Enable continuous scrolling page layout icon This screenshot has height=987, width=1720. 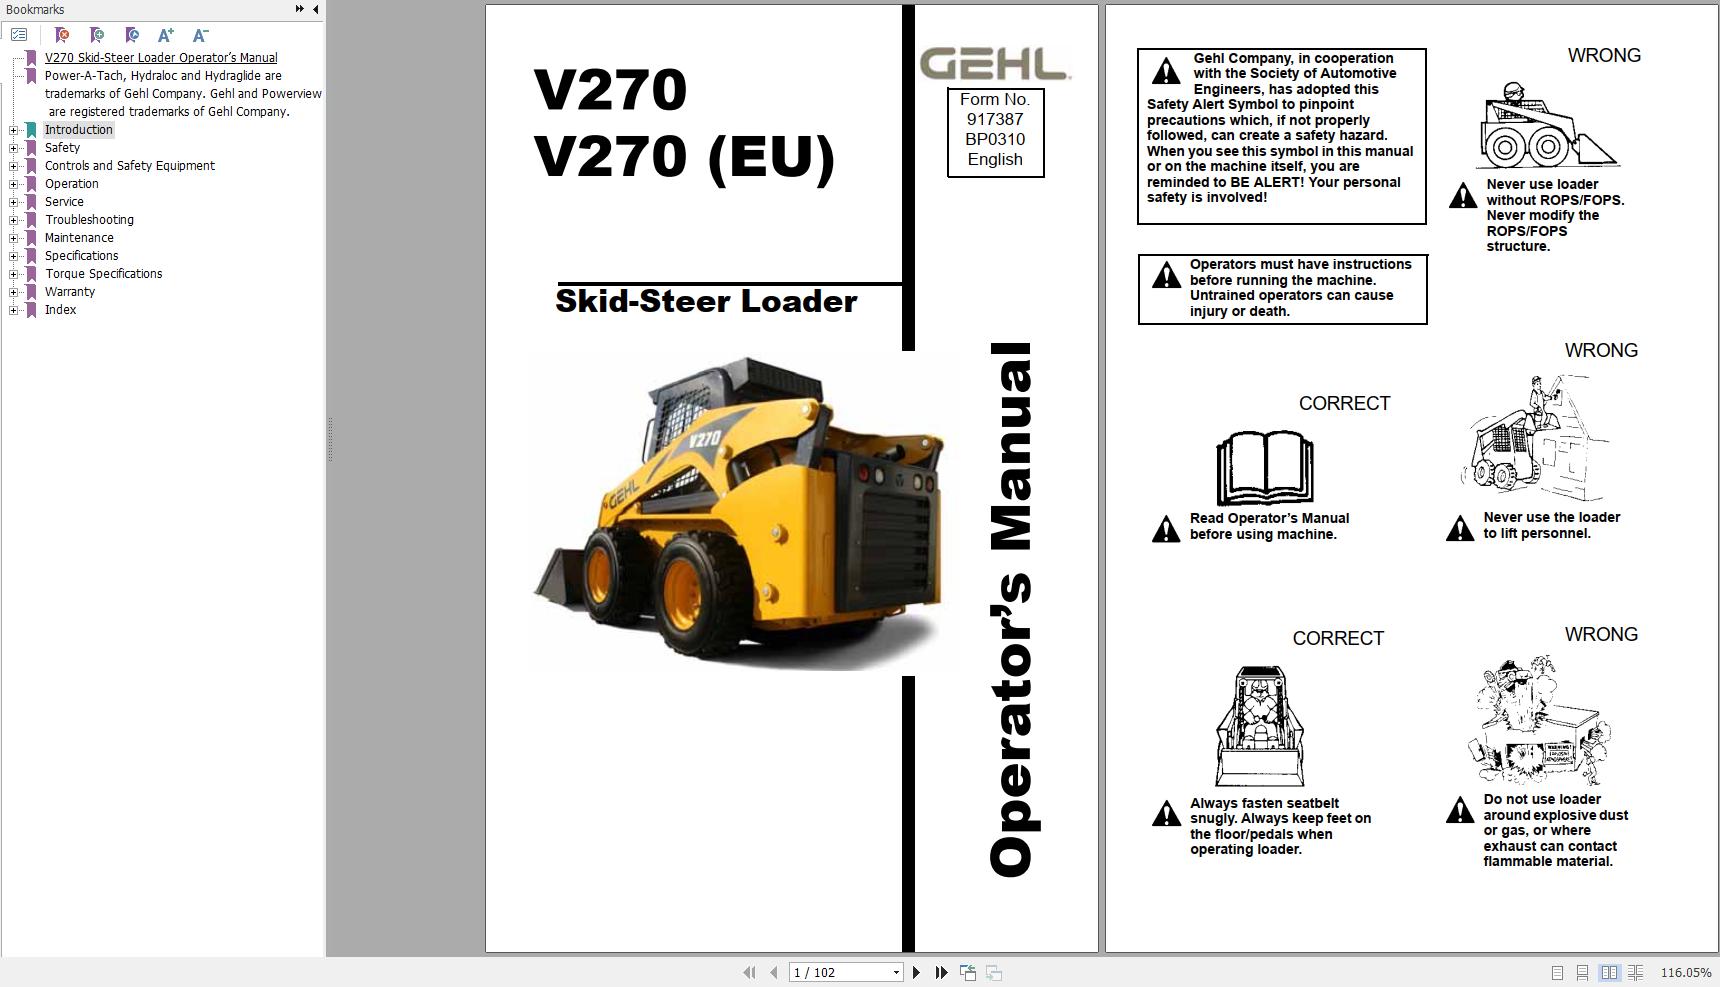[1582, 971]
